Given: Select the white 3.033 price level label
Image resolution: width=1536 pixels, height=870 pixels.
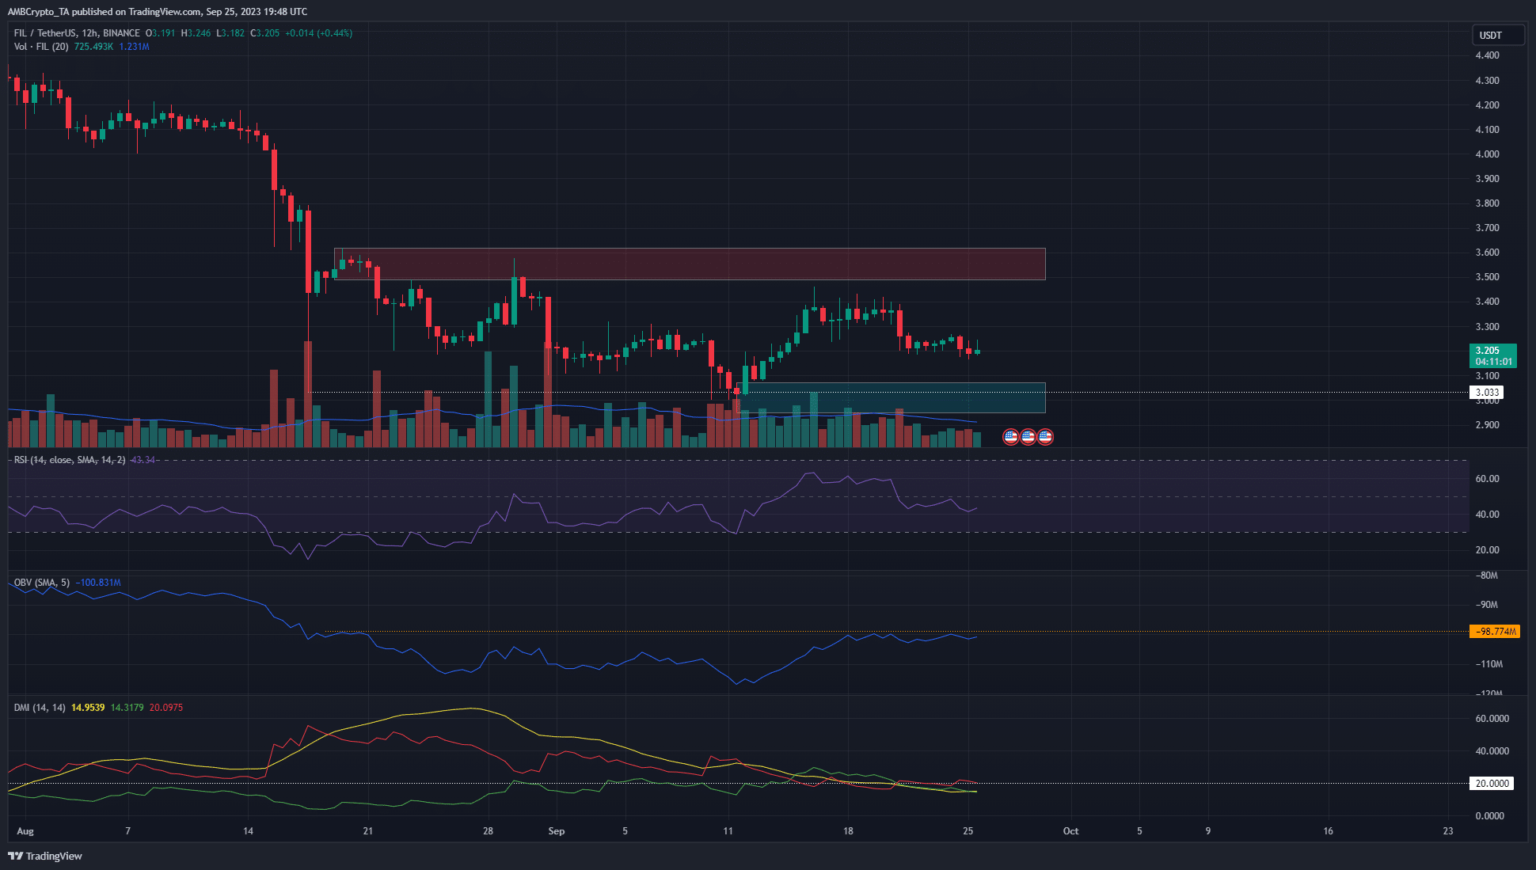Looking at the screenshot, I should [x=1487, y=393].
